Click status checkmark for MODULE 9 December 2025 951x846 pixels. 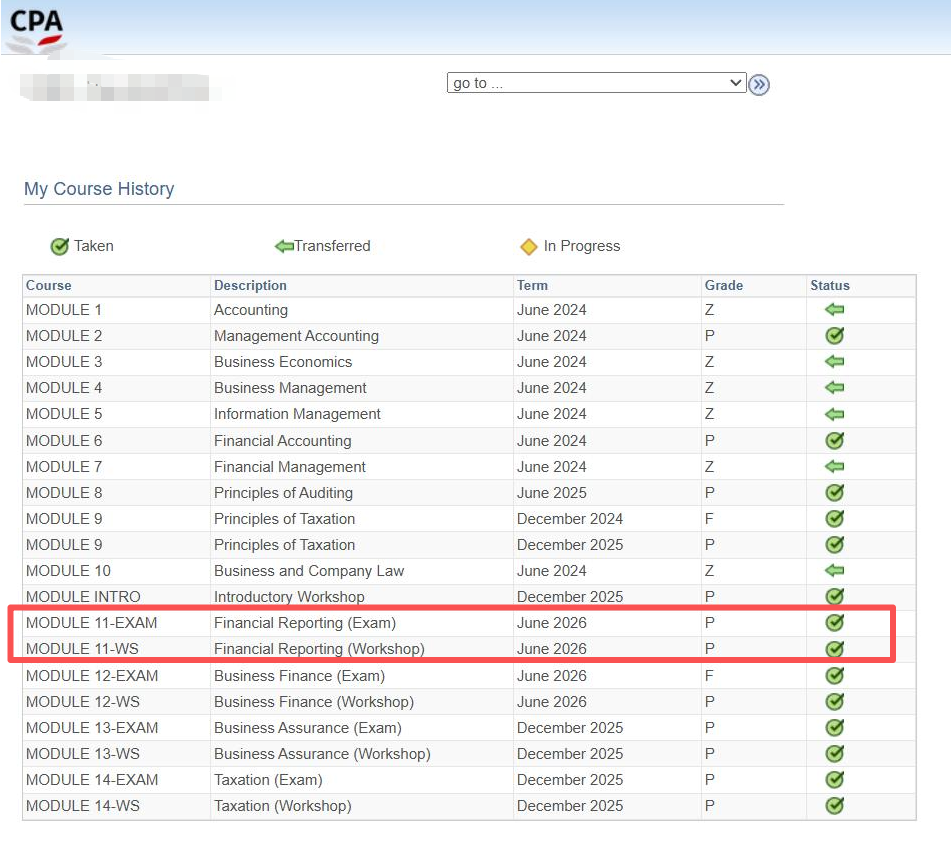pyautogui.click(x=835, y=545)
